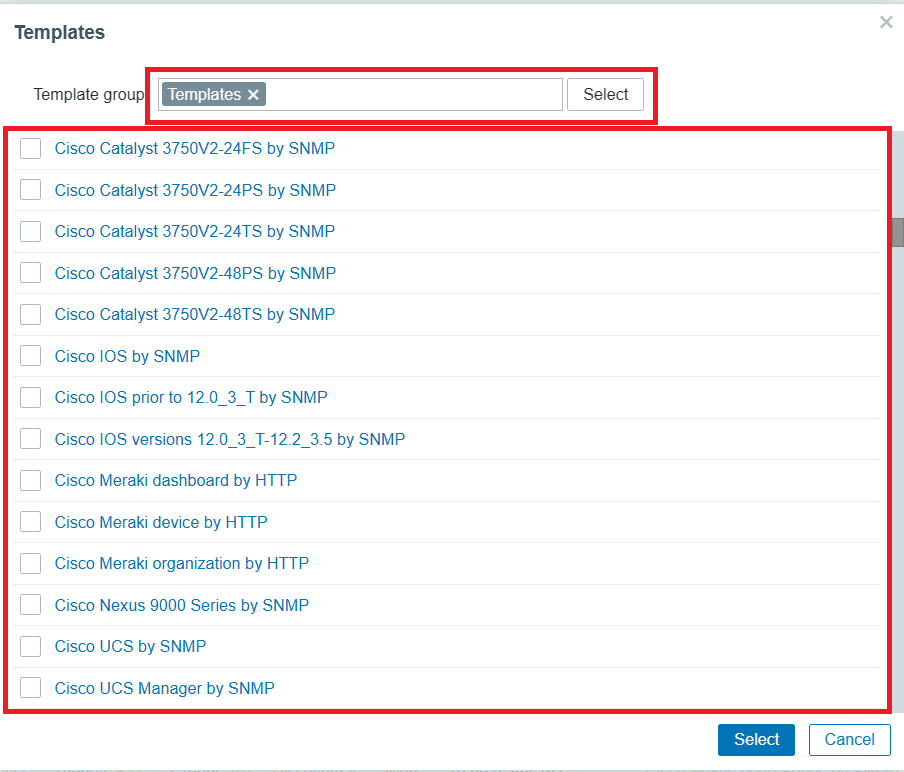Check the Cisco Catalyst 3750V2-24FS checkbox
The height and width of the screenshot is (772, 904).
pyautogui.click(x=30, y=148)
